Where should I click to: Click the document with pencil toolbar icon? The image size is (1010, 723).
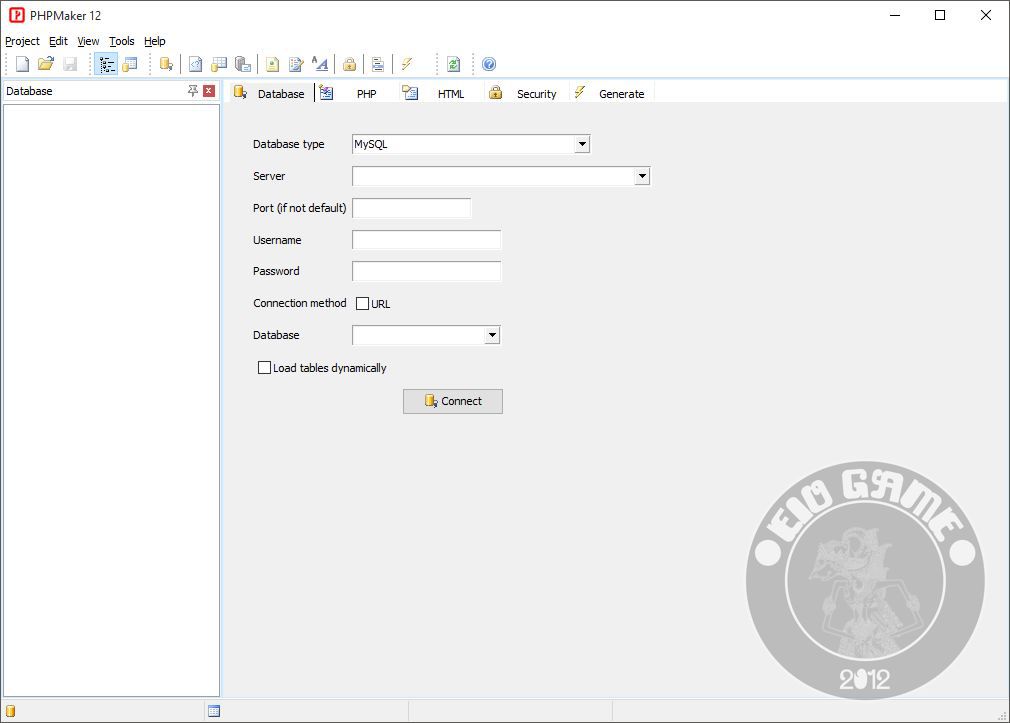296,64
